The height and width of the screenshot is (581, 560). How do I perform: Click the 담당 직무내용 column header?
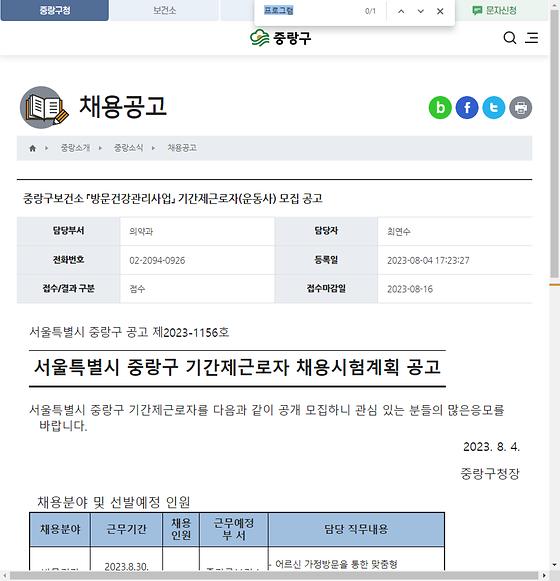point(356,529)
